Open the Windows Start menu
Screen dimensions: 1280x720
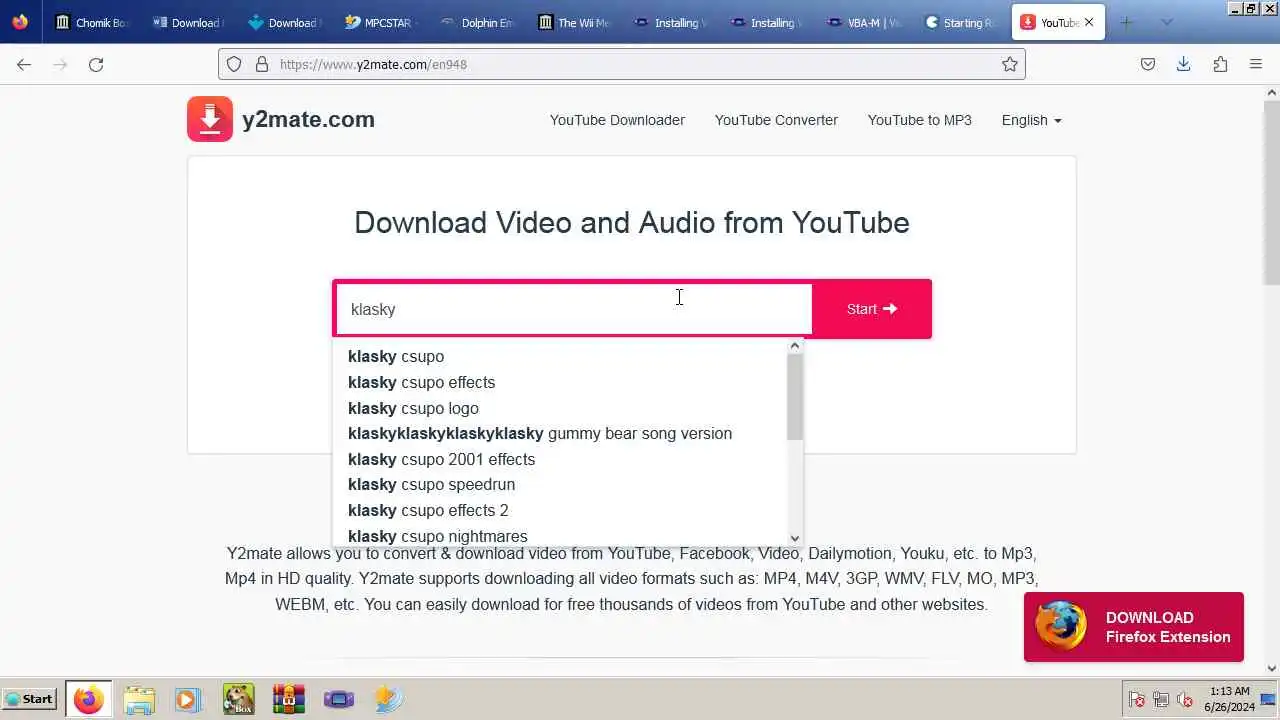[29, 699]
